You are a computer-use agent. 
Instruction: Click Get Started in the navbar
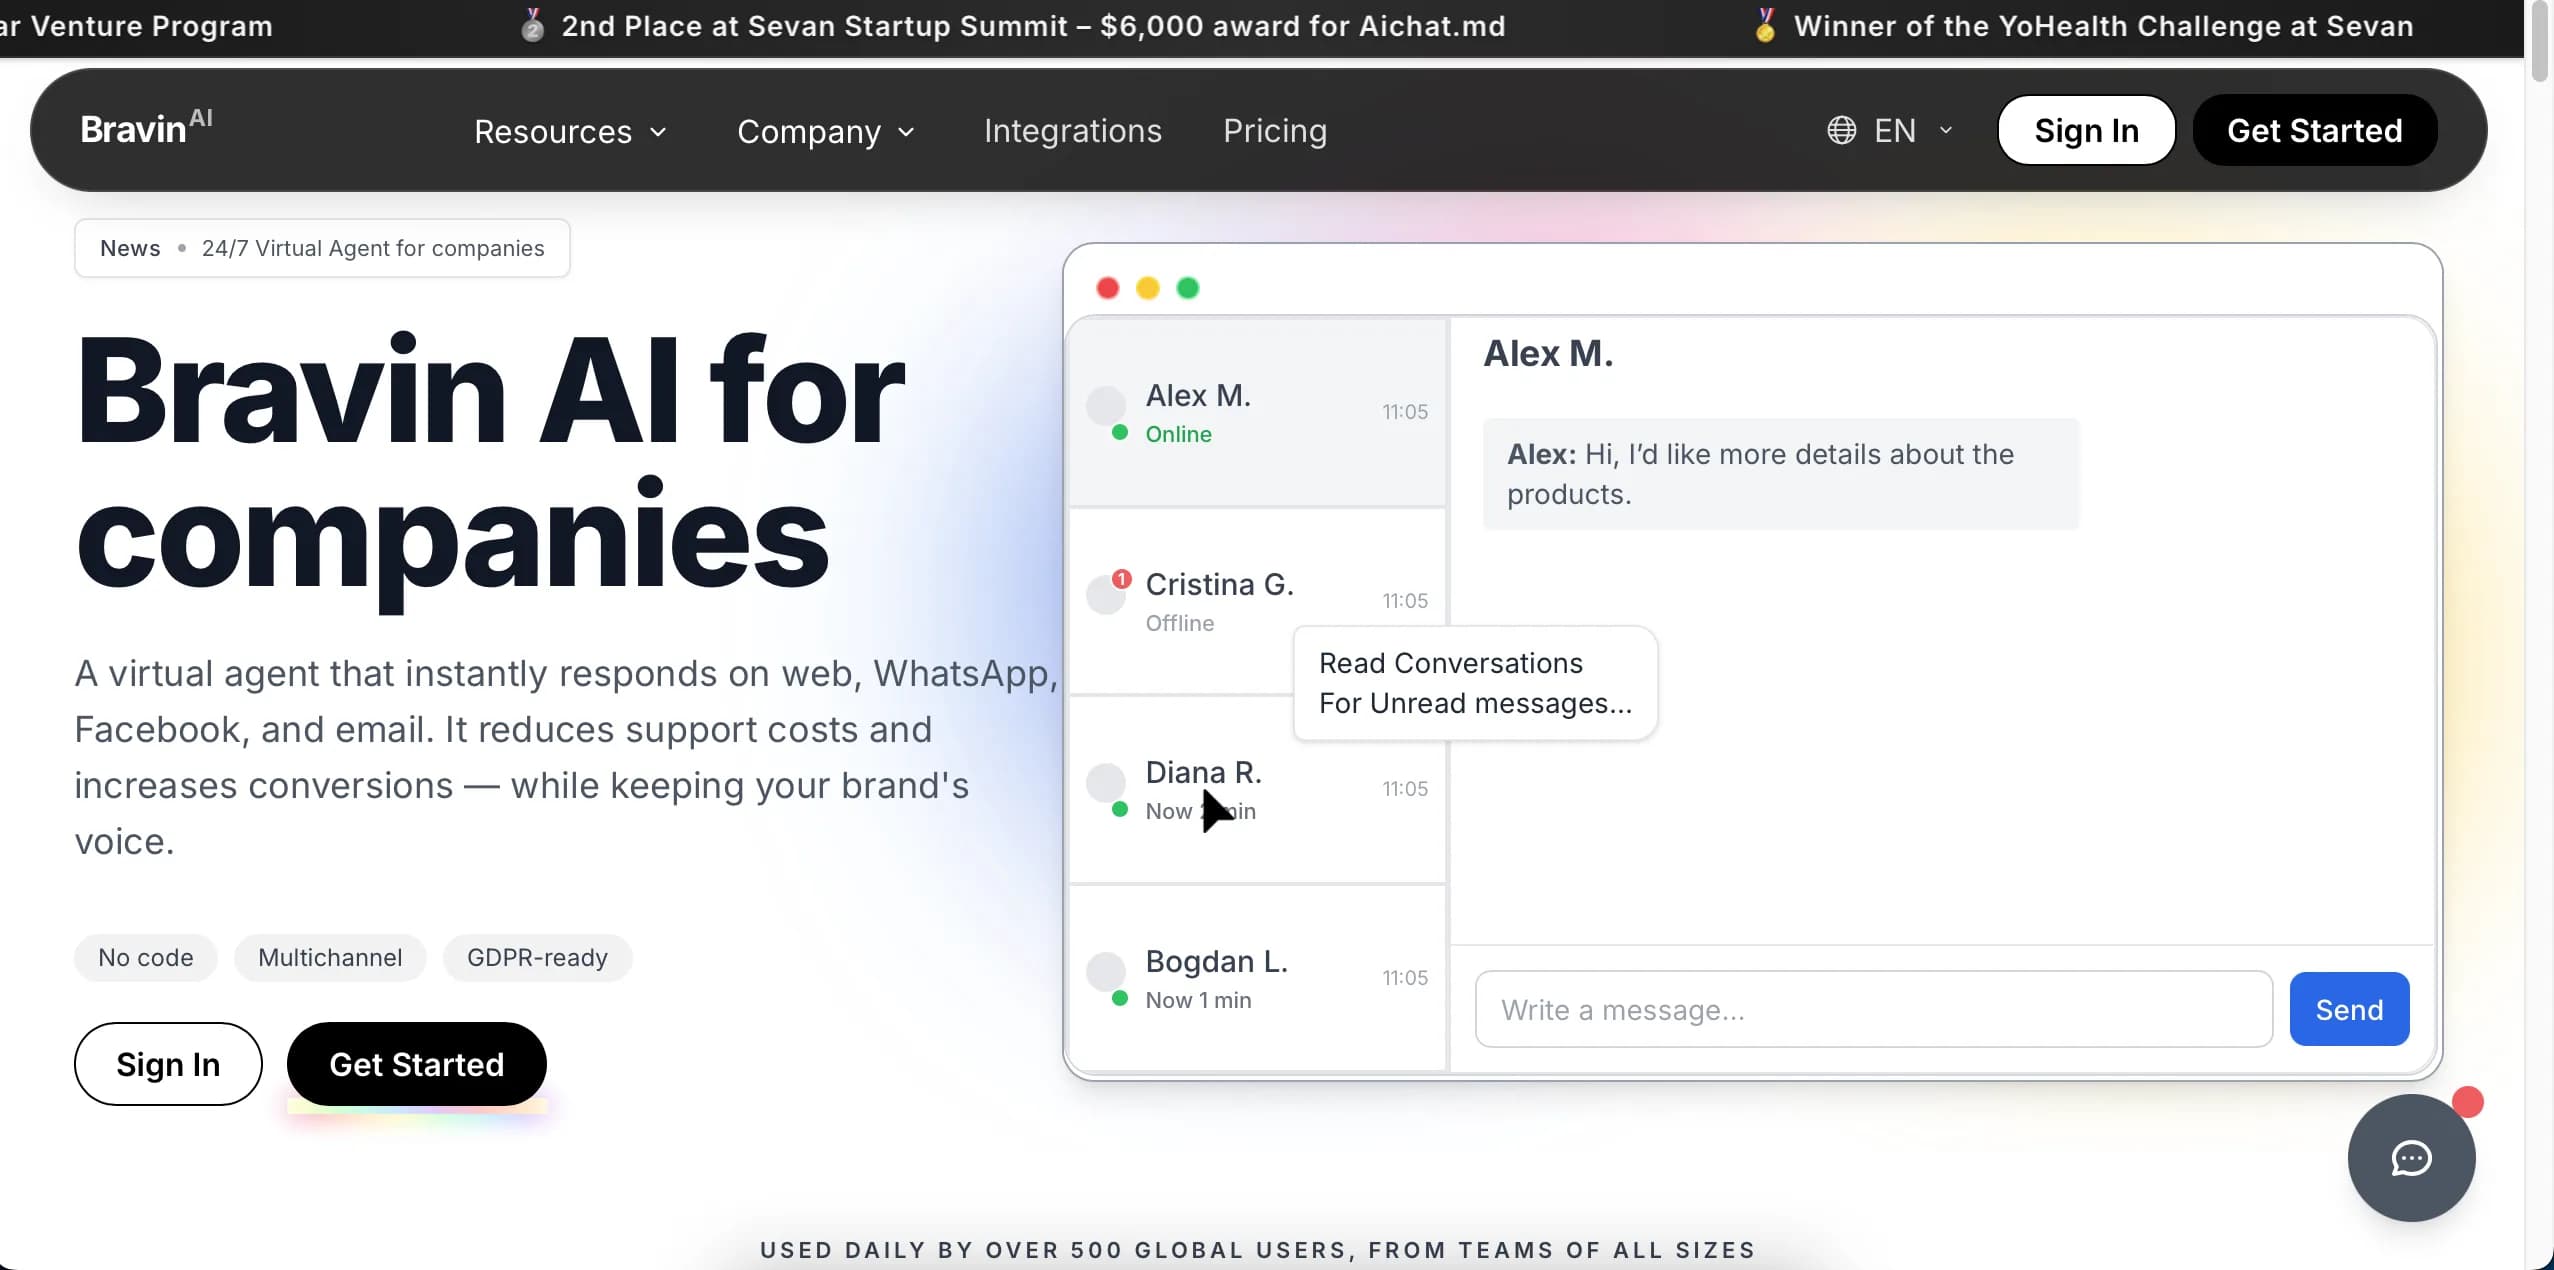2314,131
